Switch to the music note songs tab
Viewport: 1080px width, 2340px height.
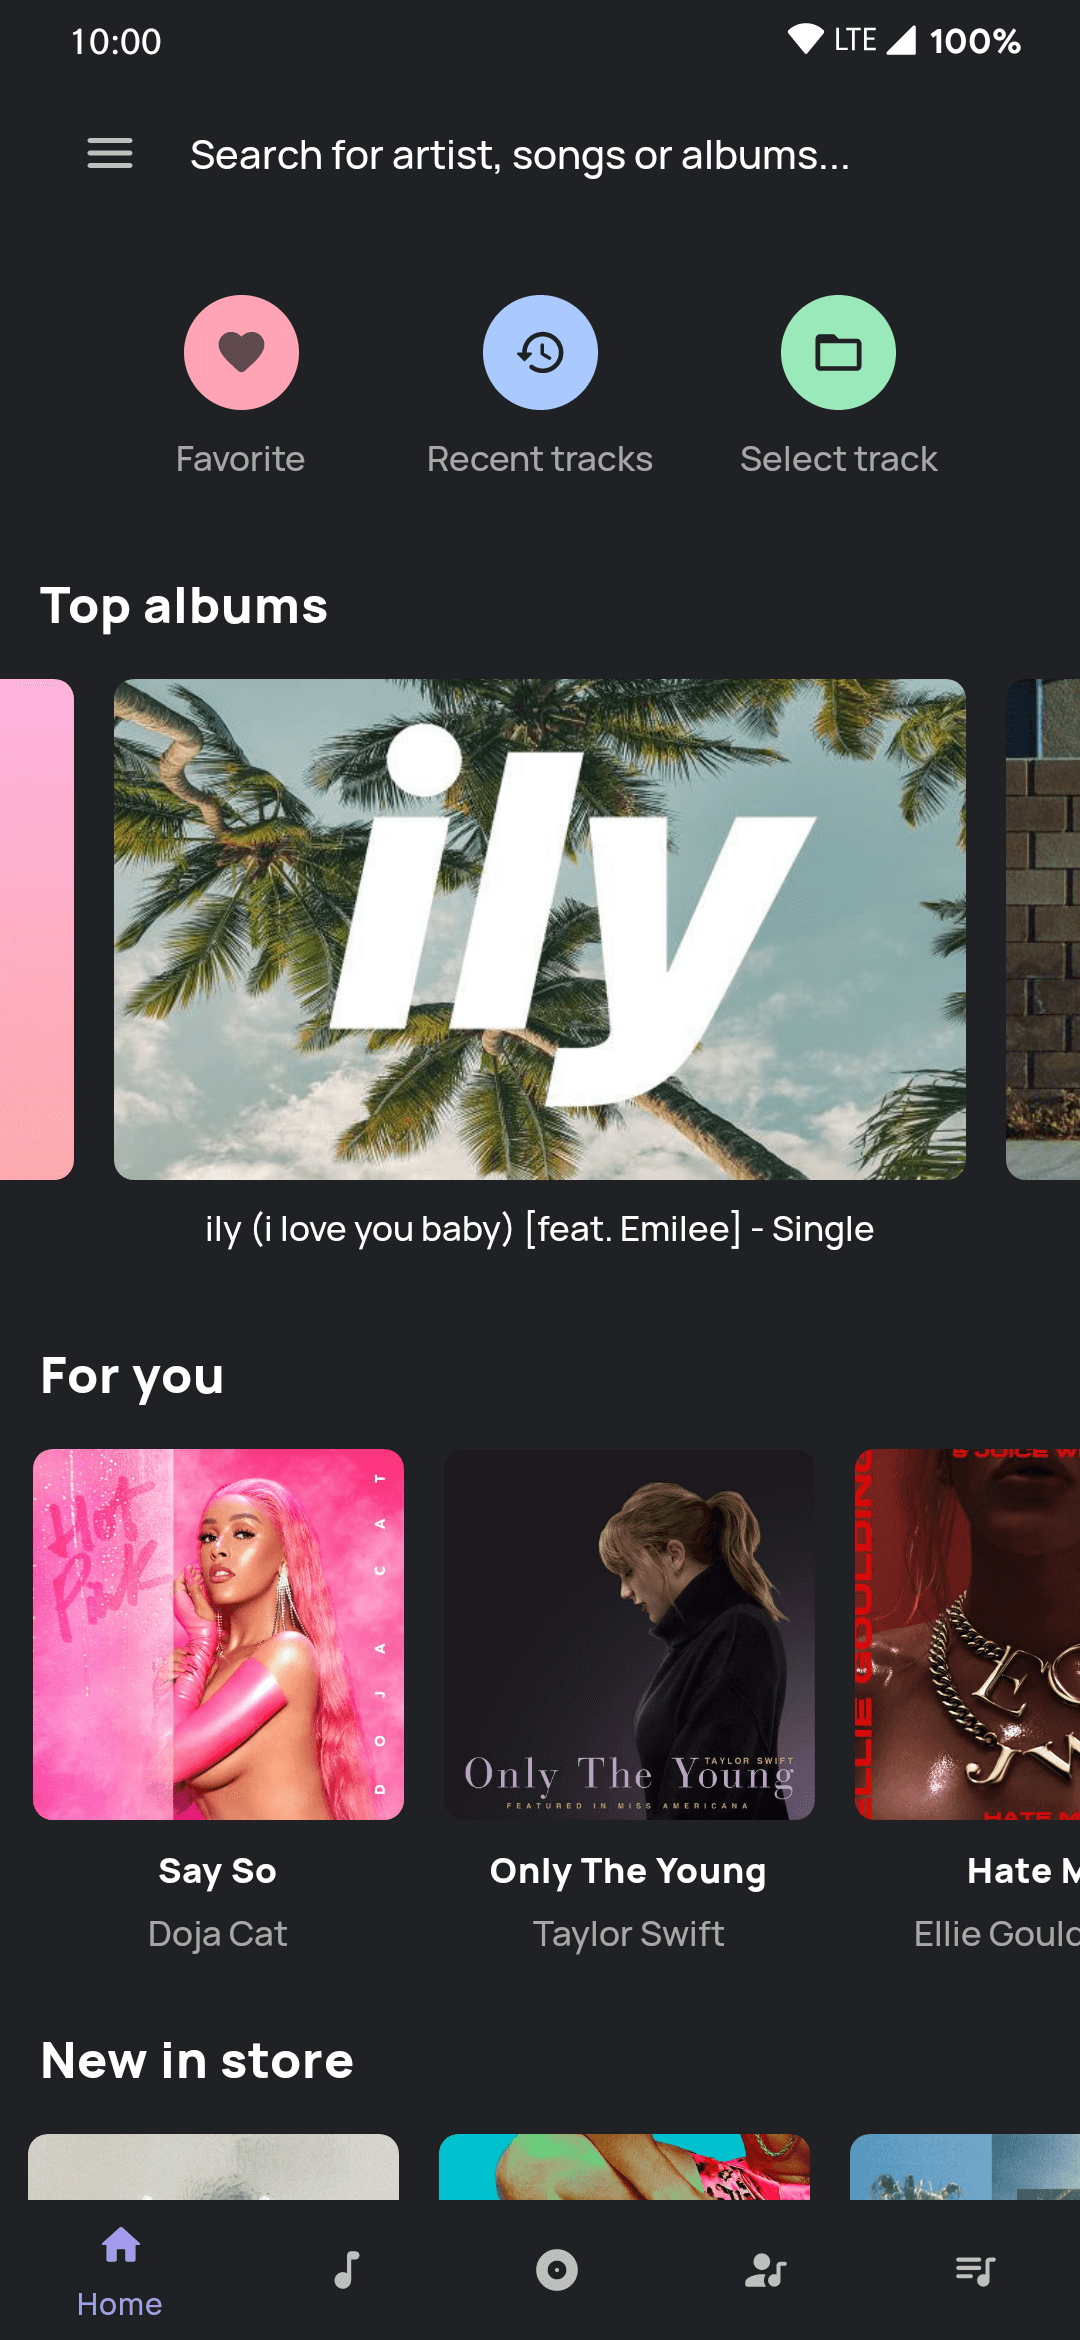pos(347,2270)
